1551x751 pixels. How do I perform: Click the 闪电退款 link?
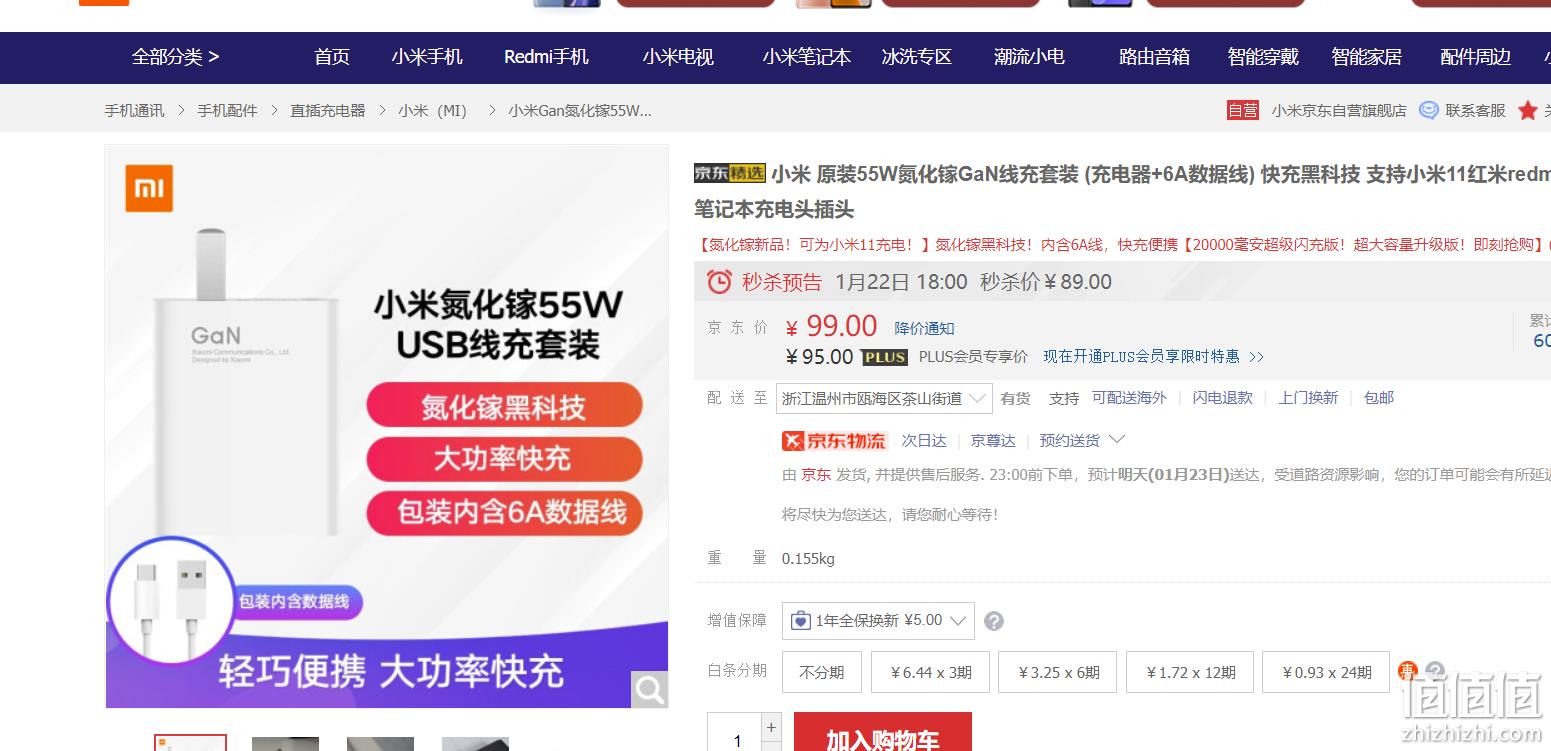(x=1222, y=398)
